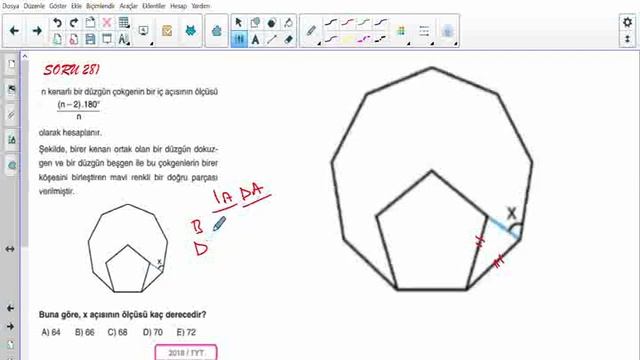Open the transparency options
Image resolution: width=640 pixels, height=360 pixels.
pyautogui.click(x=448, y=31)
